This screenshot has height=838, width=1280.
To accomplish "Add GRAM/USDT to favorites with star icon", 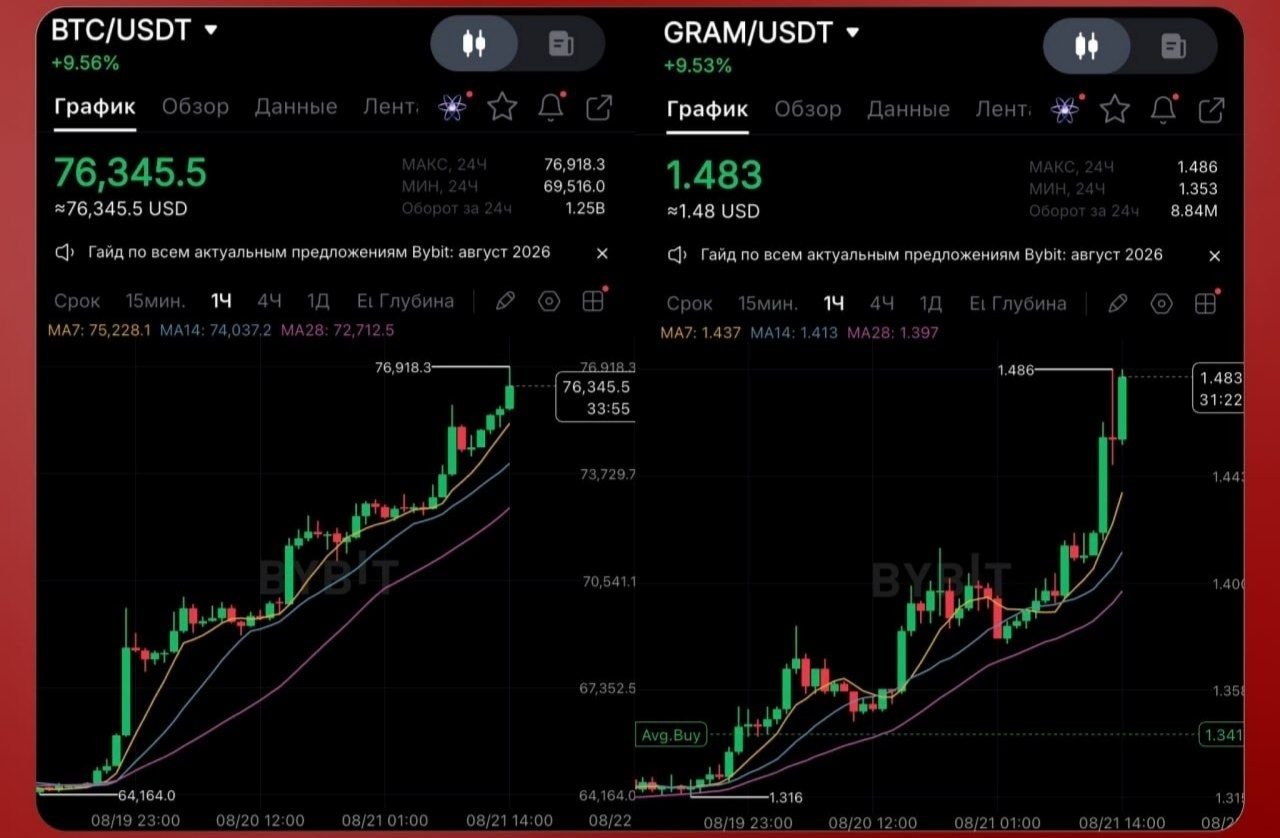I will [x=1115, y=109].
